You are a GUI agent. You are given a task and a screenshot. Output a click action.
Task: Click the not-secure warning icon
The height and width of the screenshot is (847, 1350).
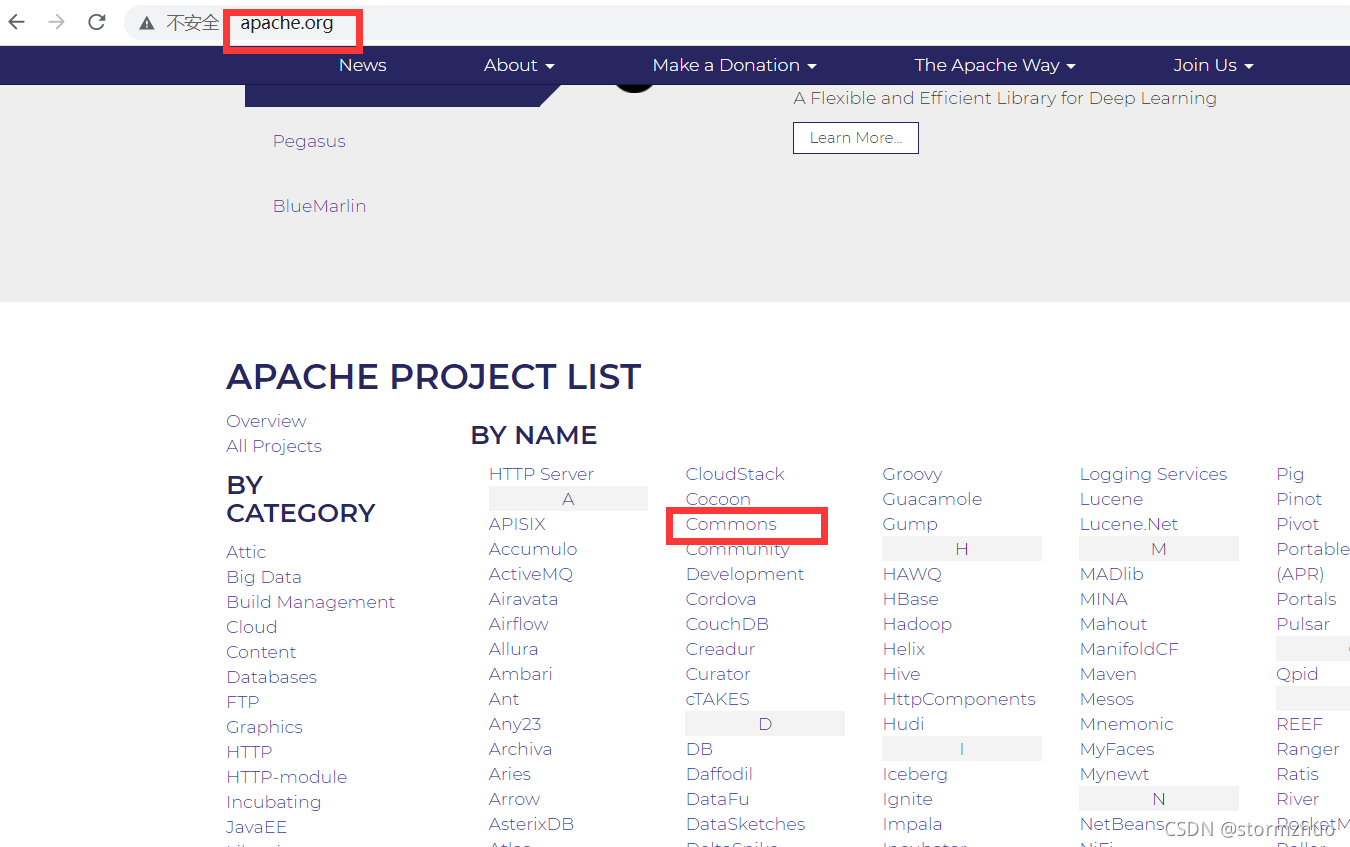(x=147, y=23)
